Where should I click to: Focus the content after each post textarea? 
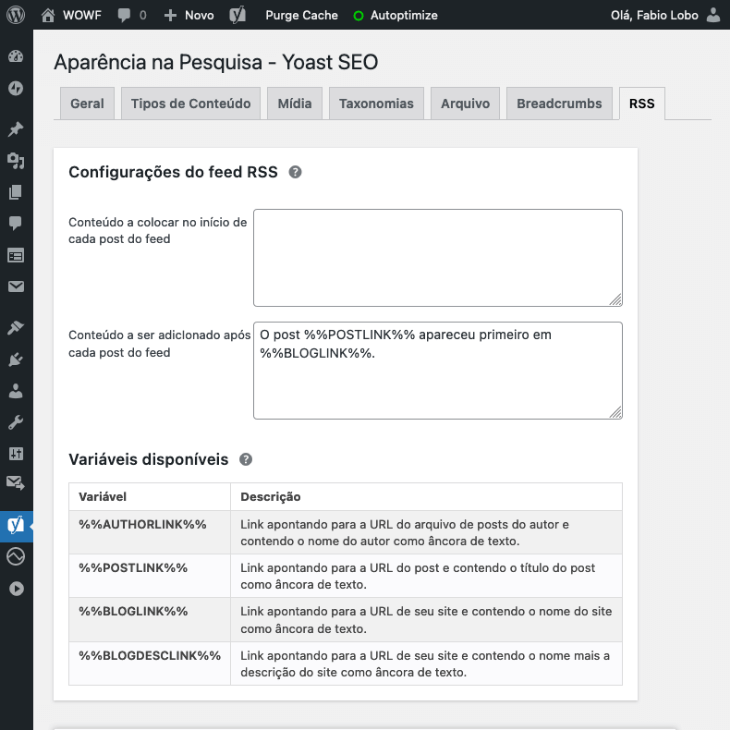[438, 371]
